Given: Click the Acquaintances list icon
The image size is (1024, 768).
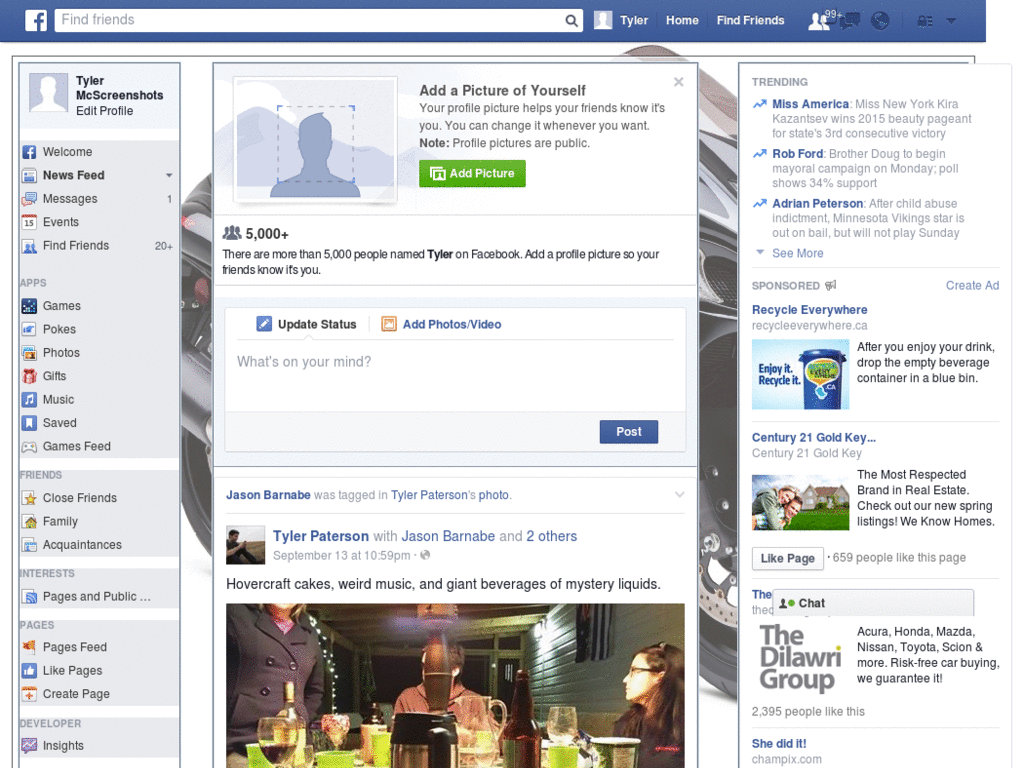Looking at the screenshot, I should coord(29,545).
